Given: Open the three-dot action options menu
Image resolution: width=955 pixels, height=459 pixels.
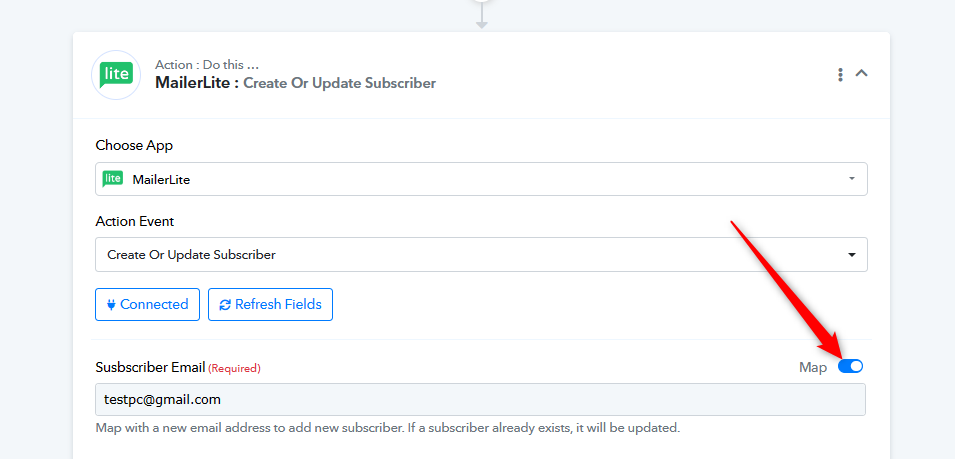Looking at the screenshot, I should pos(840,74).
